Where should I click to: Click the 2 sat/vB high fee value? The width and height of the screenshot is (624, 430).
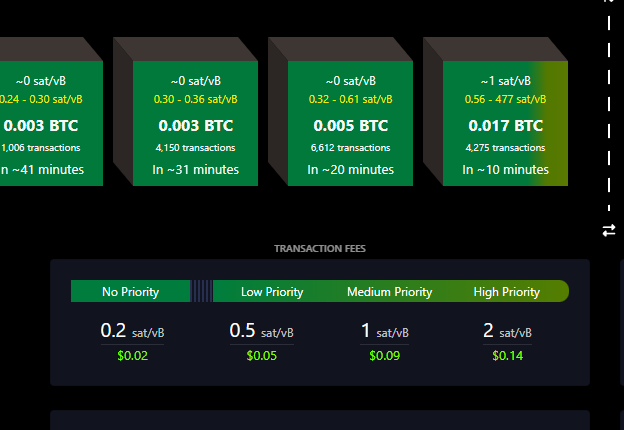click(x=507, y=331)
